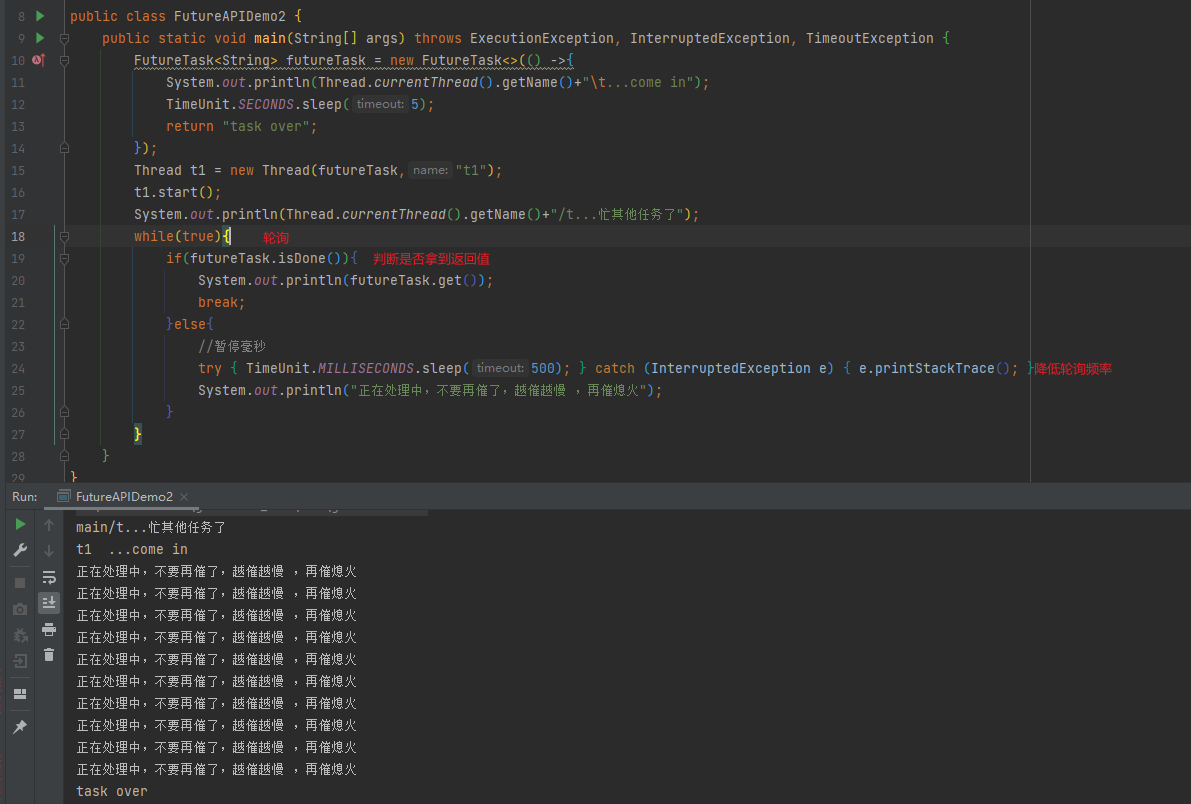Pin the Run tool window
1191x804 pixels.
pyautogui.click(x=20, y=724)
